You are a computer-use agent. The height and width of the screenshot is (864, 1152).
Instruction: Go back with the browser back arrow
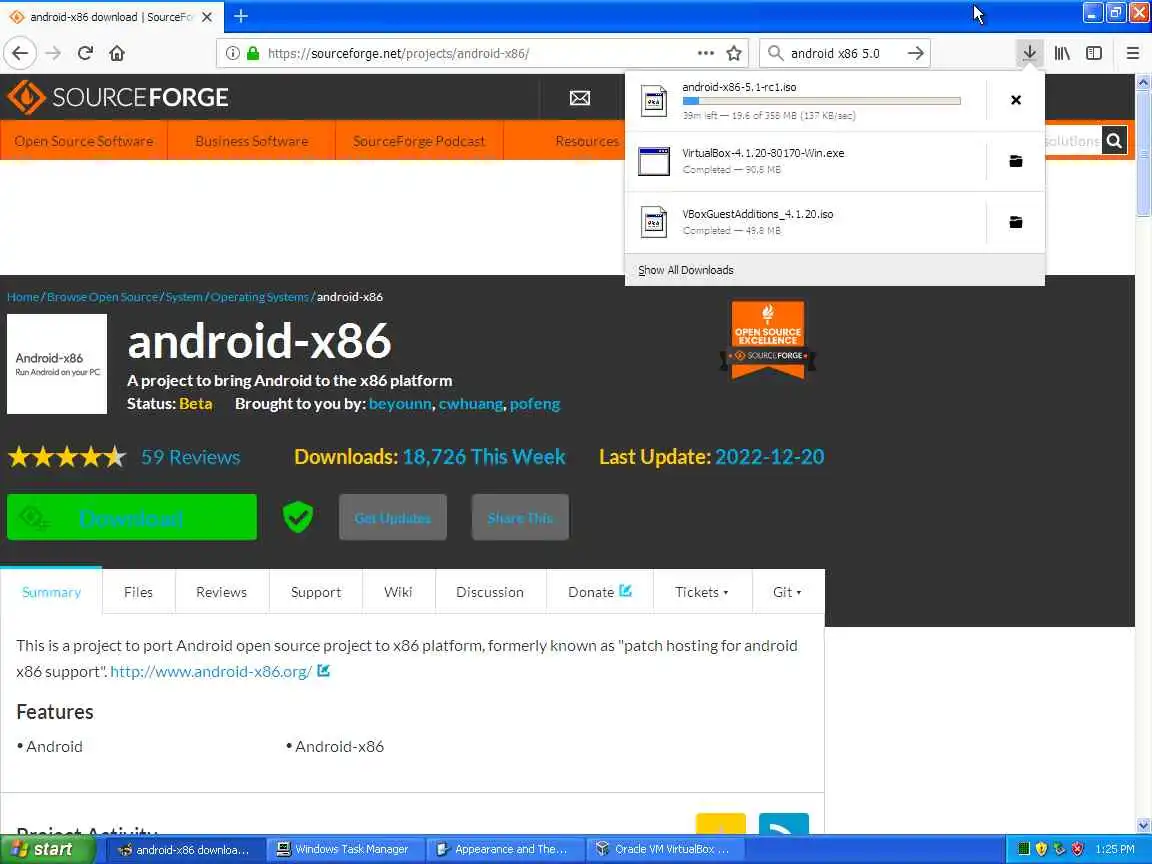pos(20,53)
